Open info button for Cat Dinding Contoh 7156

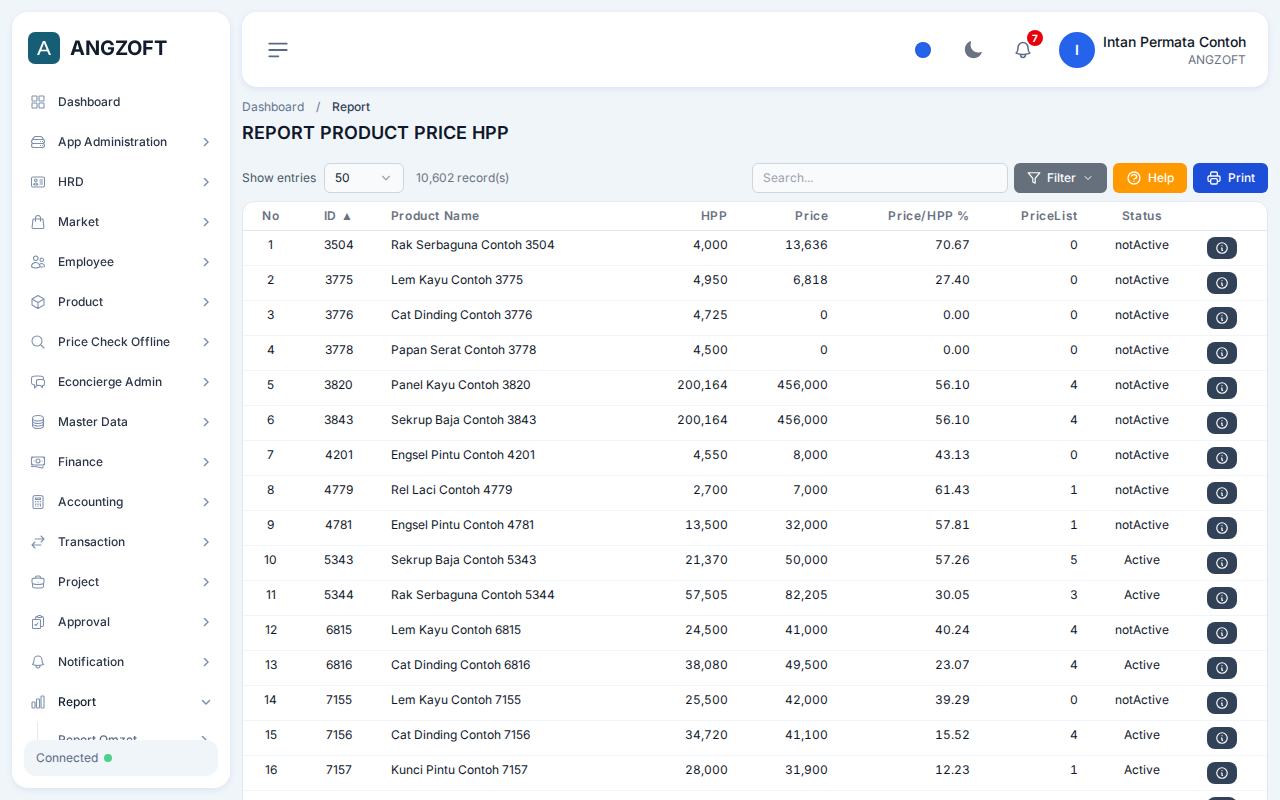(1222, 738)
